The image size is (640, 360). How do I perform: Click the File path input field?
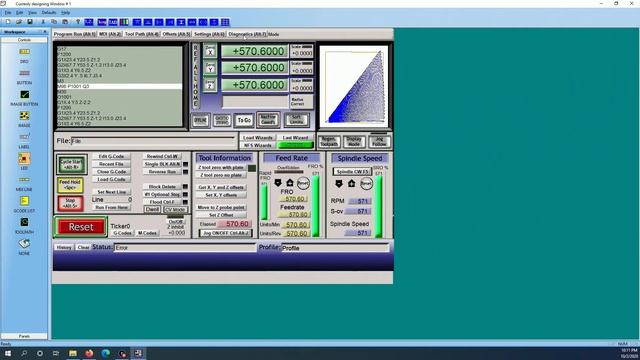[x=153, y=141]
